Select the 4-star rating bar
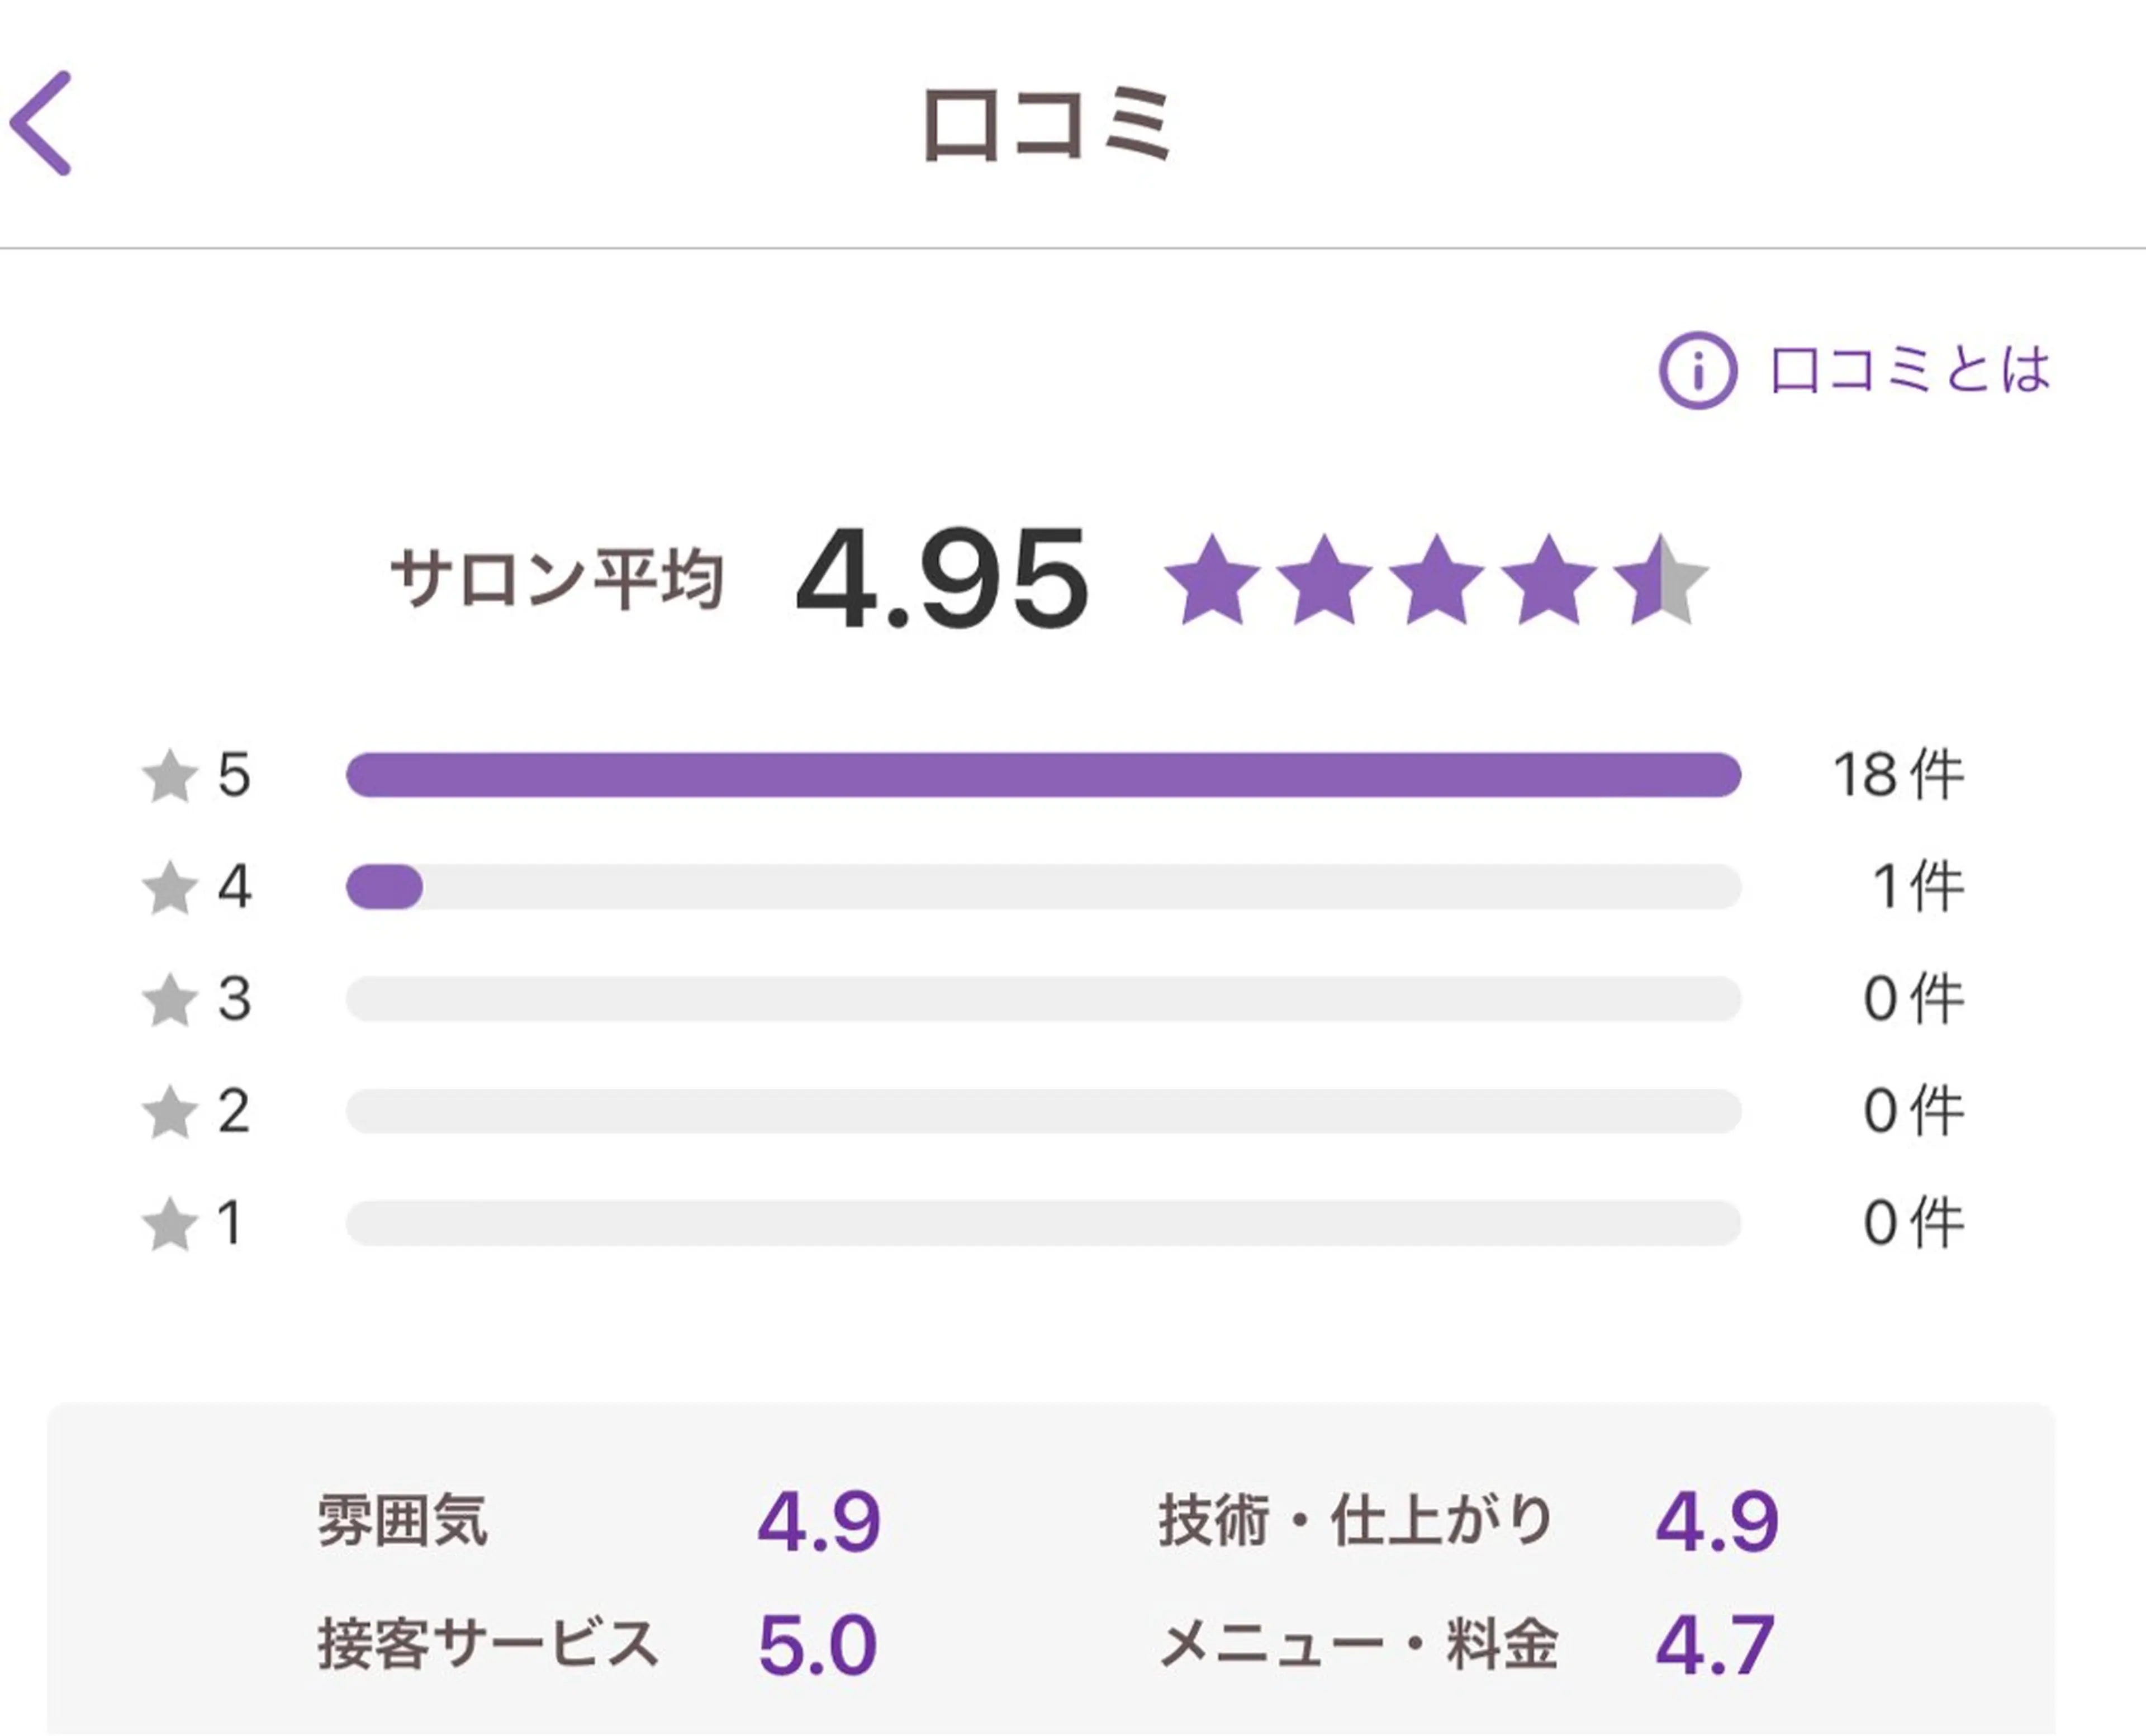Image resolution: width=2146 pixels, height=1736 pixels. click(1043, 887)
